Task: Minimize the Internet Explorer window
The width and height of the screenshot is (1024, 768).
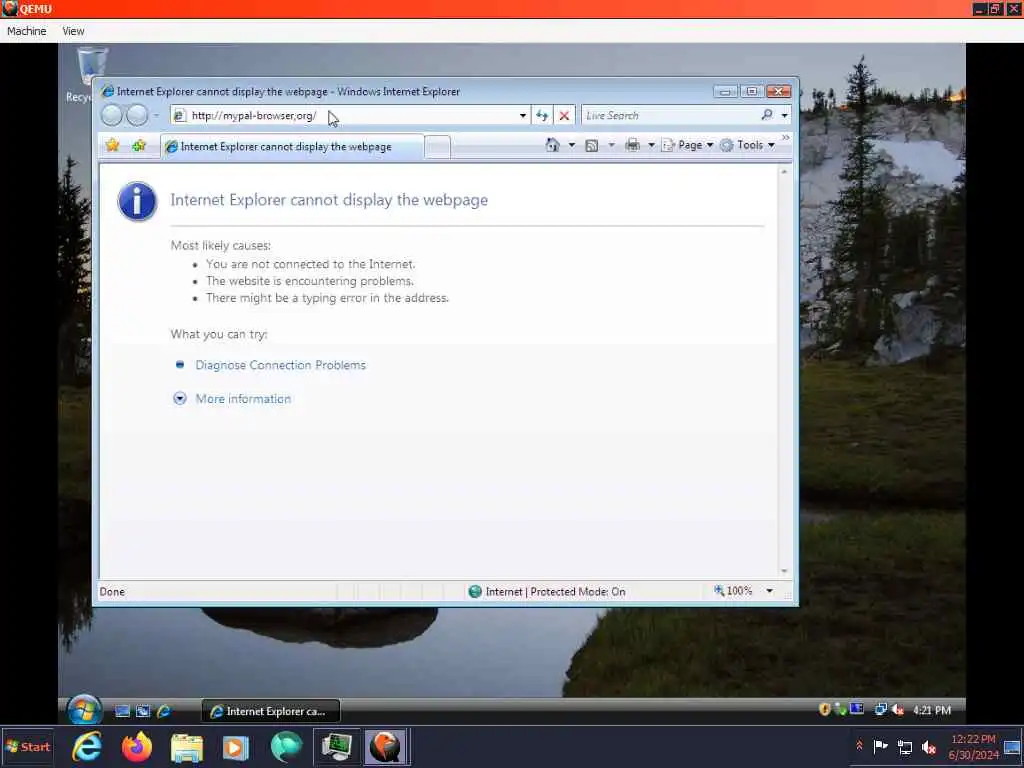Action: pyautogui.click(x=725, y=91)
